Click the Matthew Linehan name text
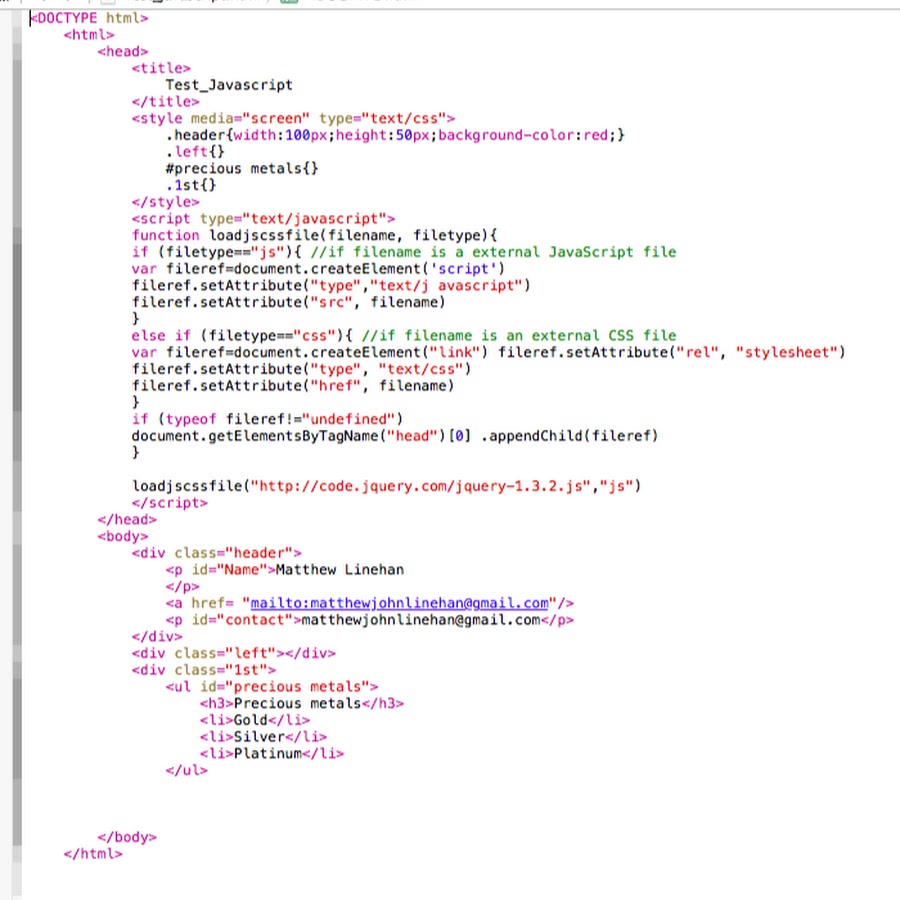This screenshot has width=900, height=900. pos(340,570)
